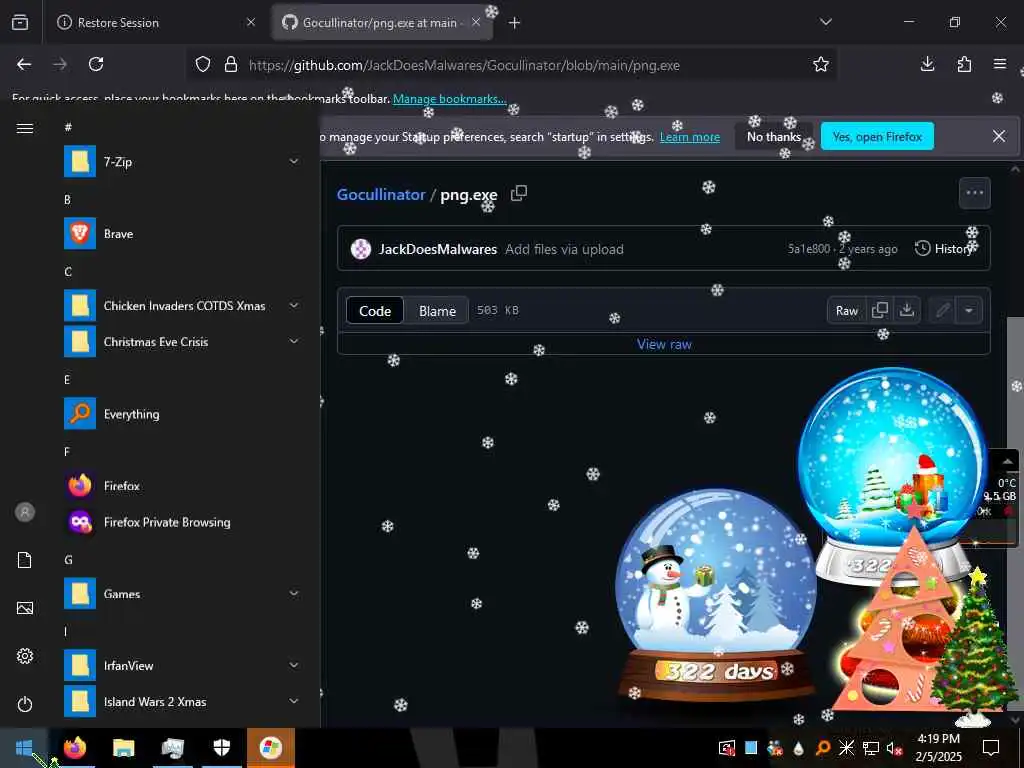
Task: Switch to the Blame view tab
Action: (438, 311)
